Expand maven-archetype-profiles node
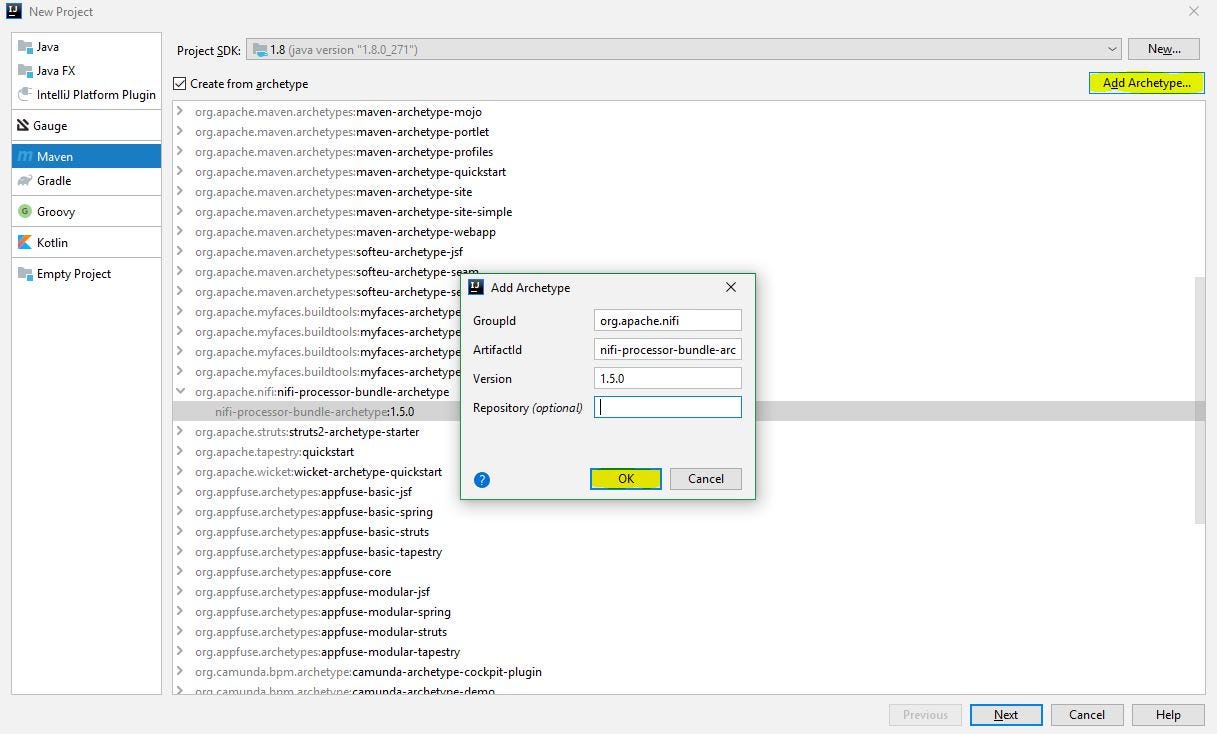Screen dimensions: 1217x734 [x=180, y=152]
